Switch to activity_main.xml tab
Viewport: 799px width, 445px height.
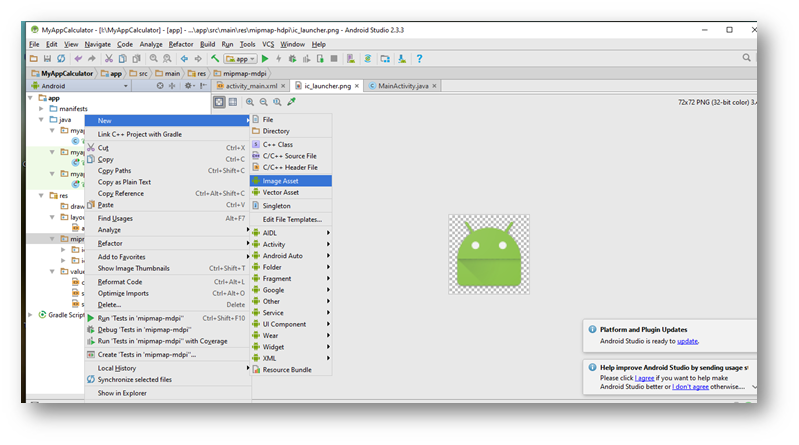[x=251, y=86]
